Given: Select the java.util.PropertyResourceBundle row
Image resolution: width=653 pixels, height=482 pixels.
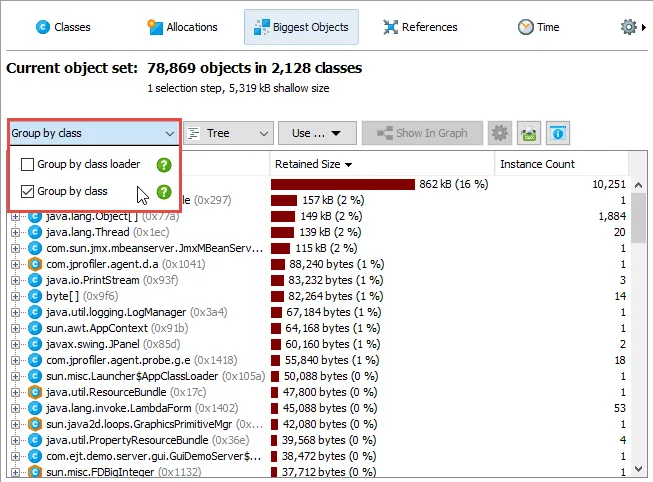Looking at the screenshot, I should tap(319, 440).
